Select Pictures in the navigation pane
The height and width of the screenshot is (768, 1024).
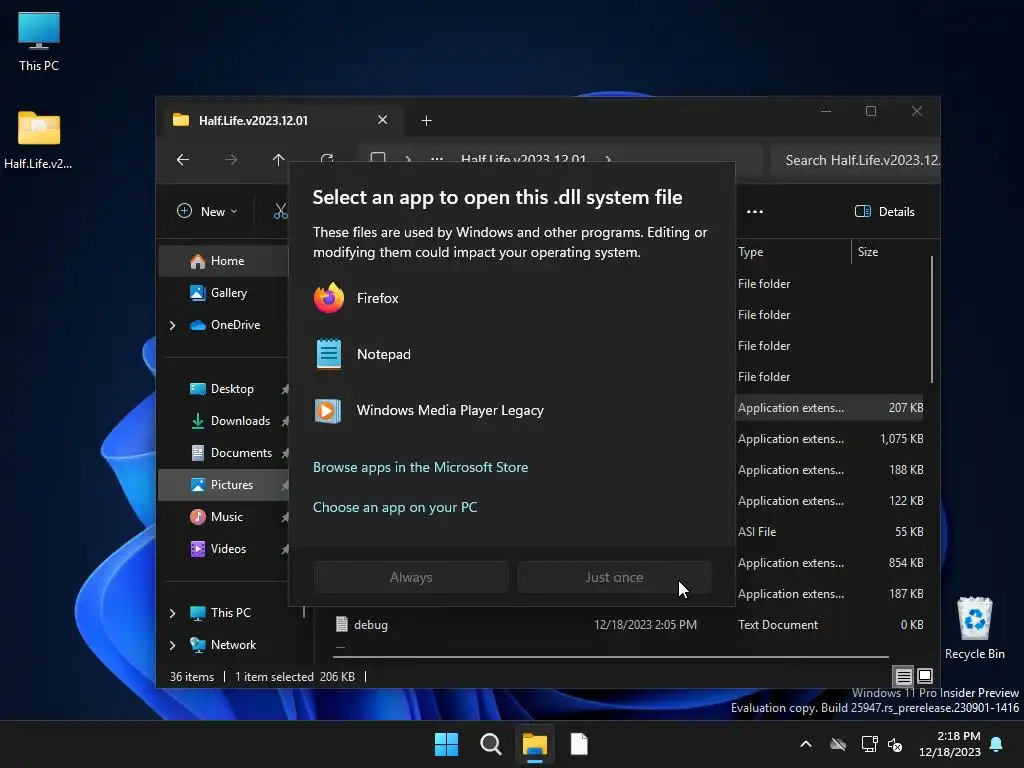[x=223, y=485]
